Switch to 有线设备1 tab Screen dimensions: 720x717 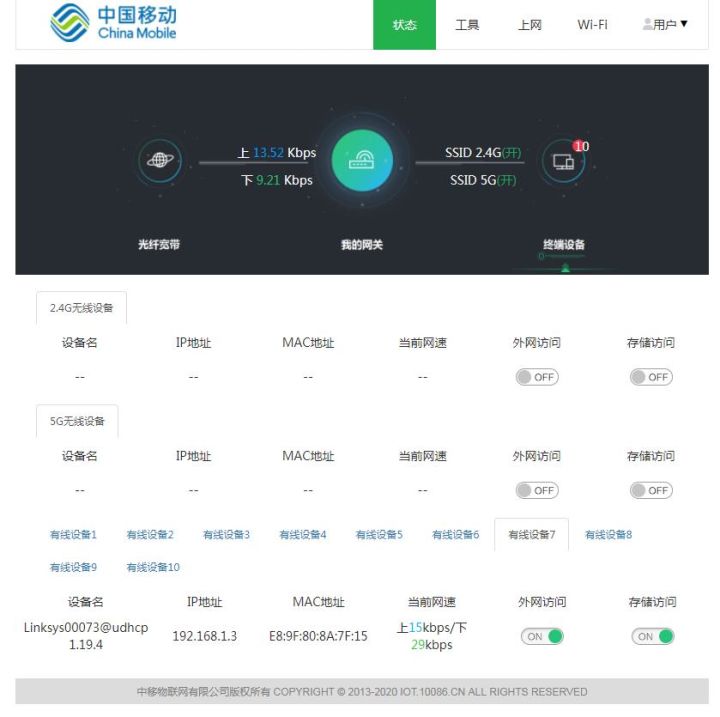pyautogui.click(x=73, y=535)
